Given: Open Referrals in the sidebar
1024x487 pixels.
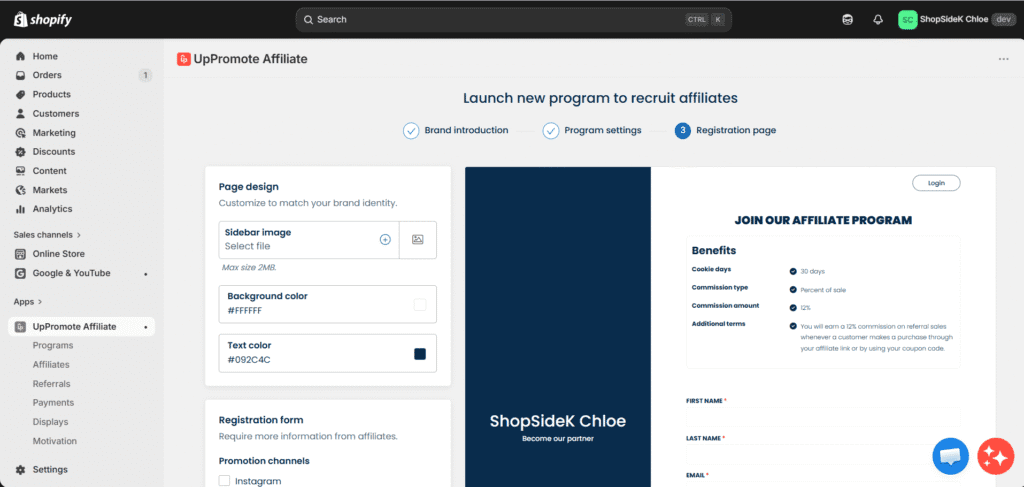Looking at the screenshot, I should point(52,384).
